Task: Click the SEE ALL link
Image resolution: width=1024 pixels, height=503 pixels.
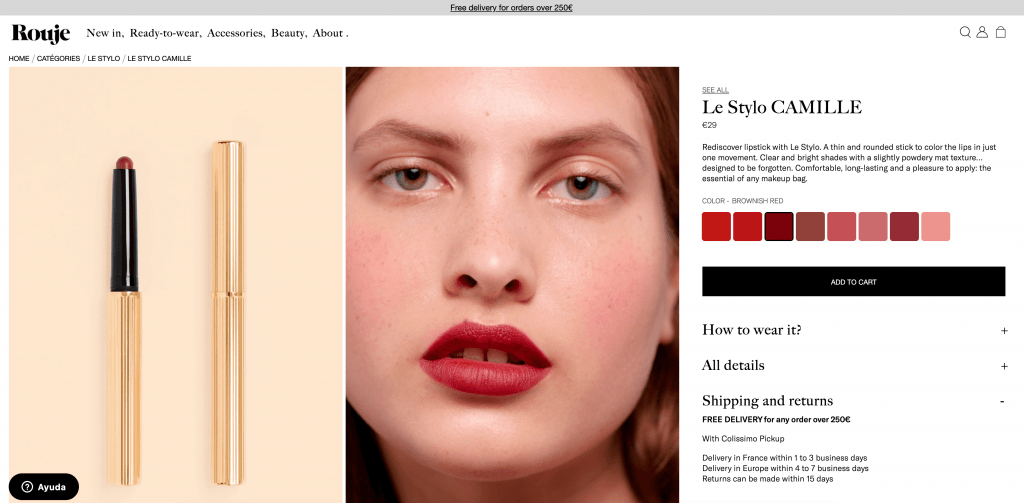Action: pos(715,90)
